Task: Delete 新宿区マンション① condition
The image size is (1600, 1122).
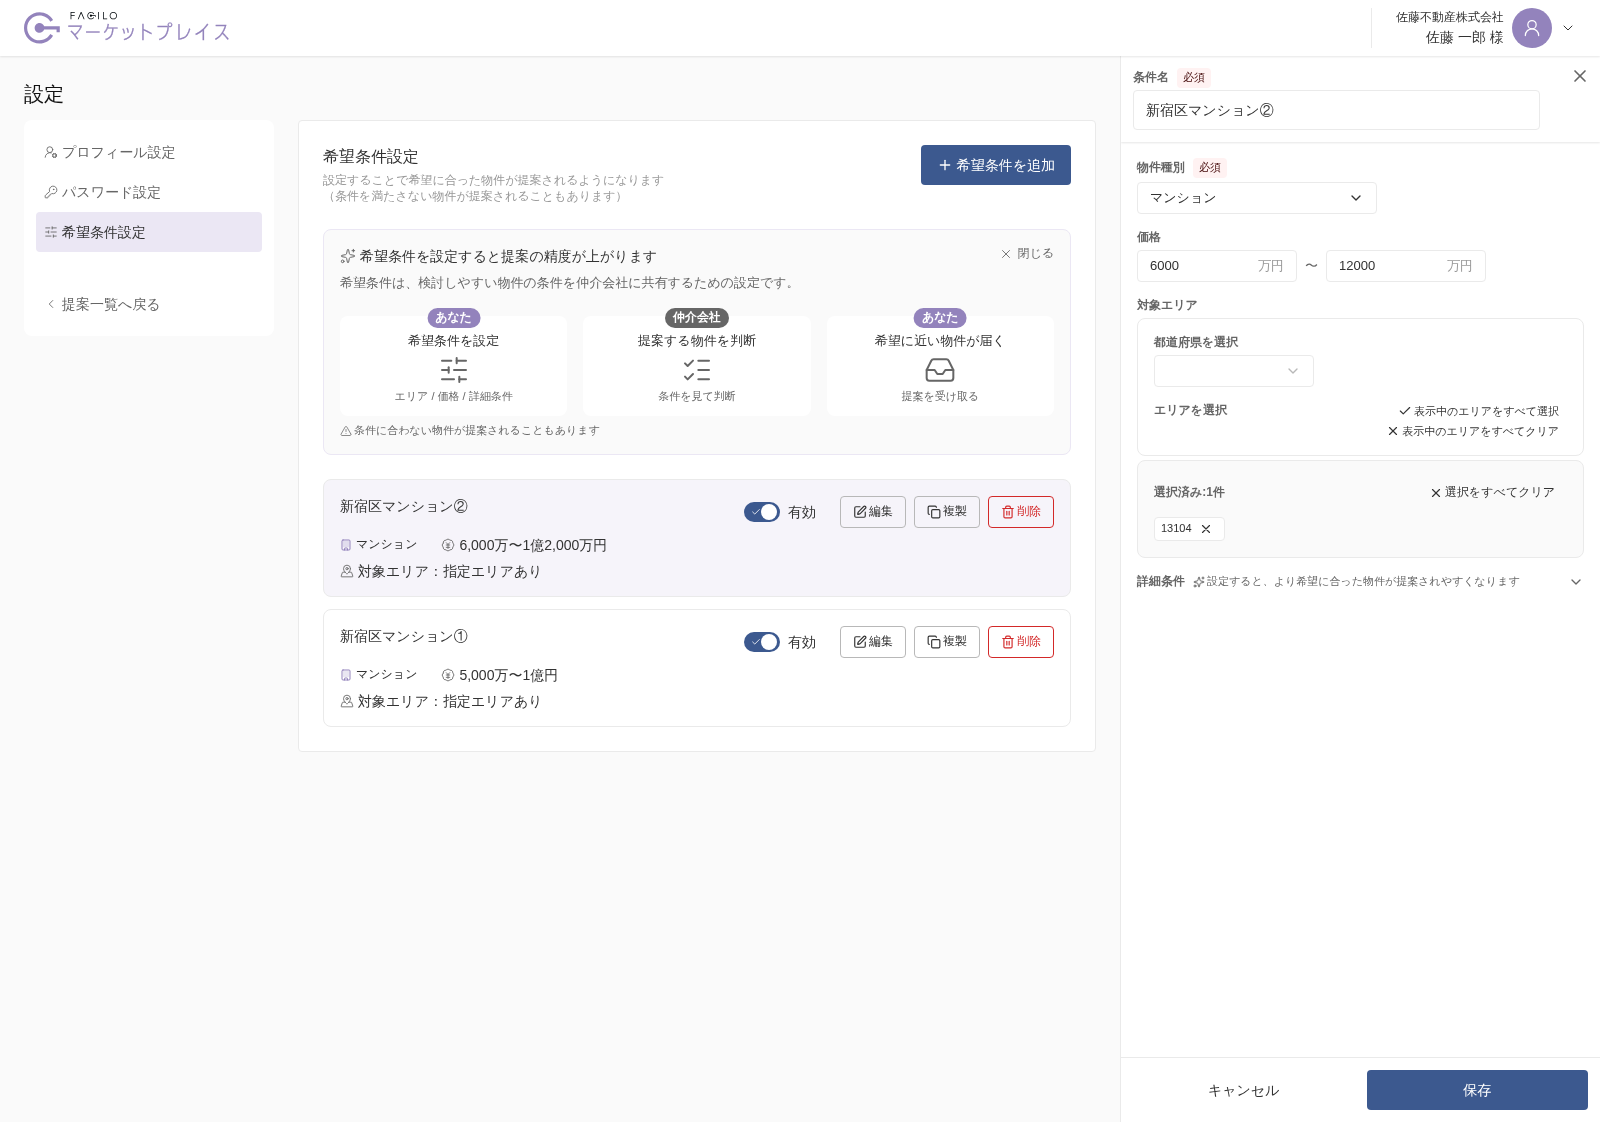Action: pos(1021,642)
